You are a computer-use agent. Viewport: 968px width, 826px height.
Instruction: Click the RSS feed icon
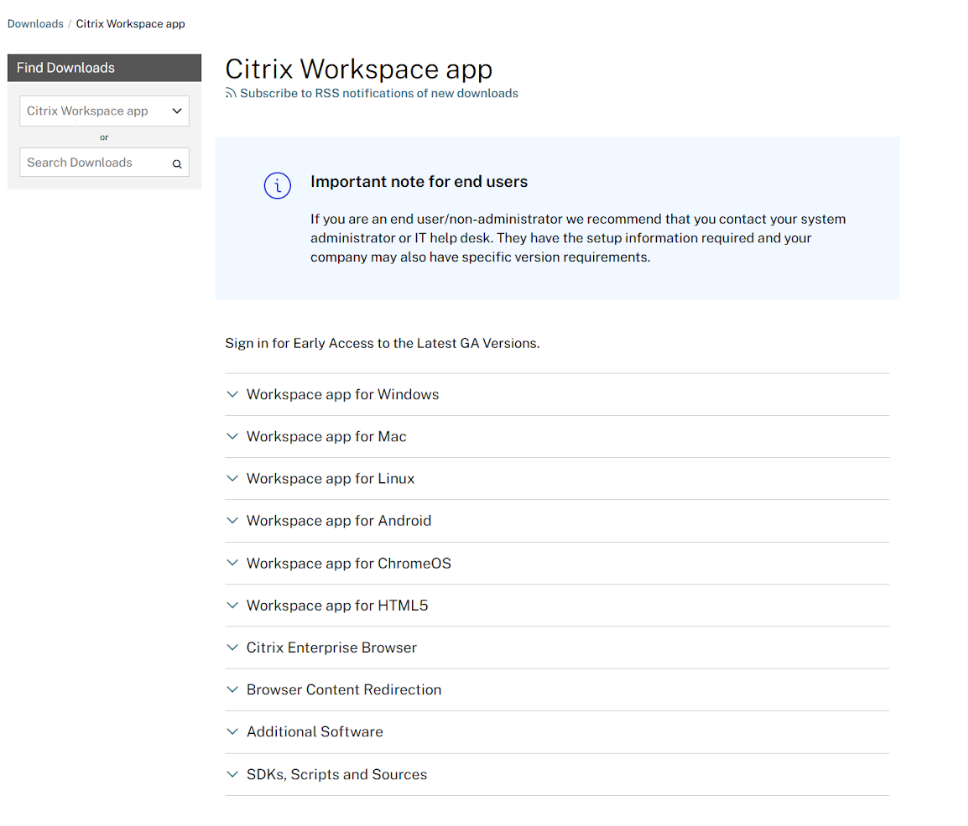(x=231, y=94)
